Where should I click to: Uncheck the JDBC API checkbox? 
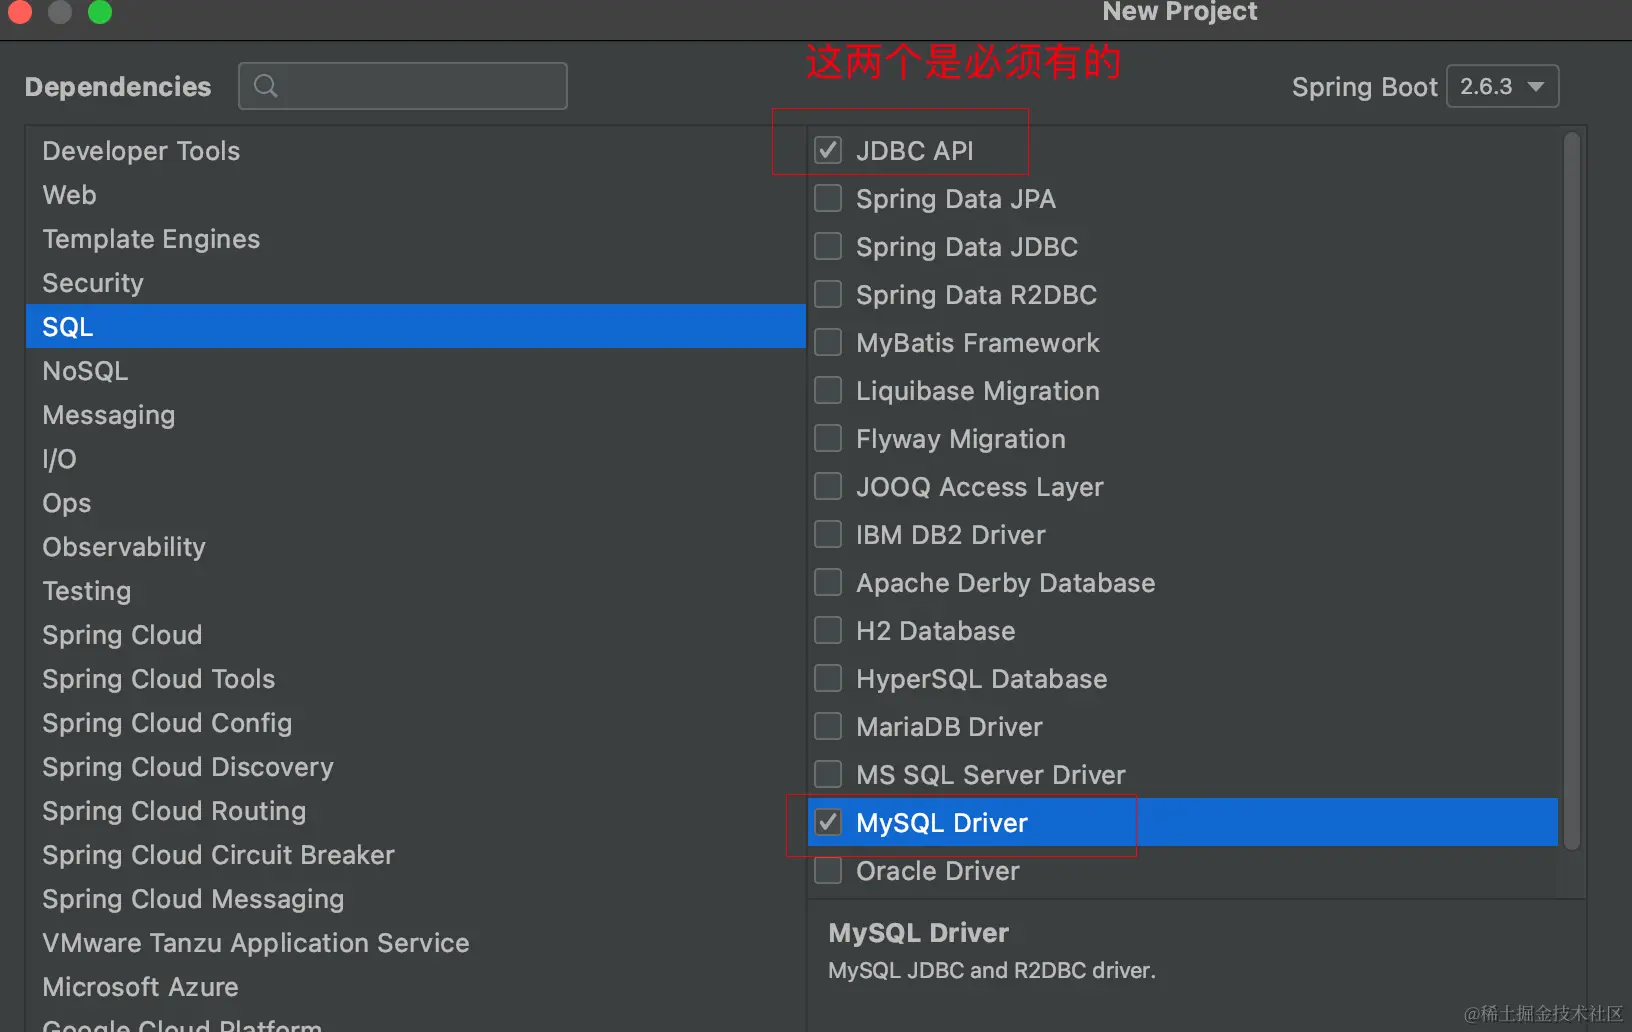pyautogui.click(x=828, y=150)
